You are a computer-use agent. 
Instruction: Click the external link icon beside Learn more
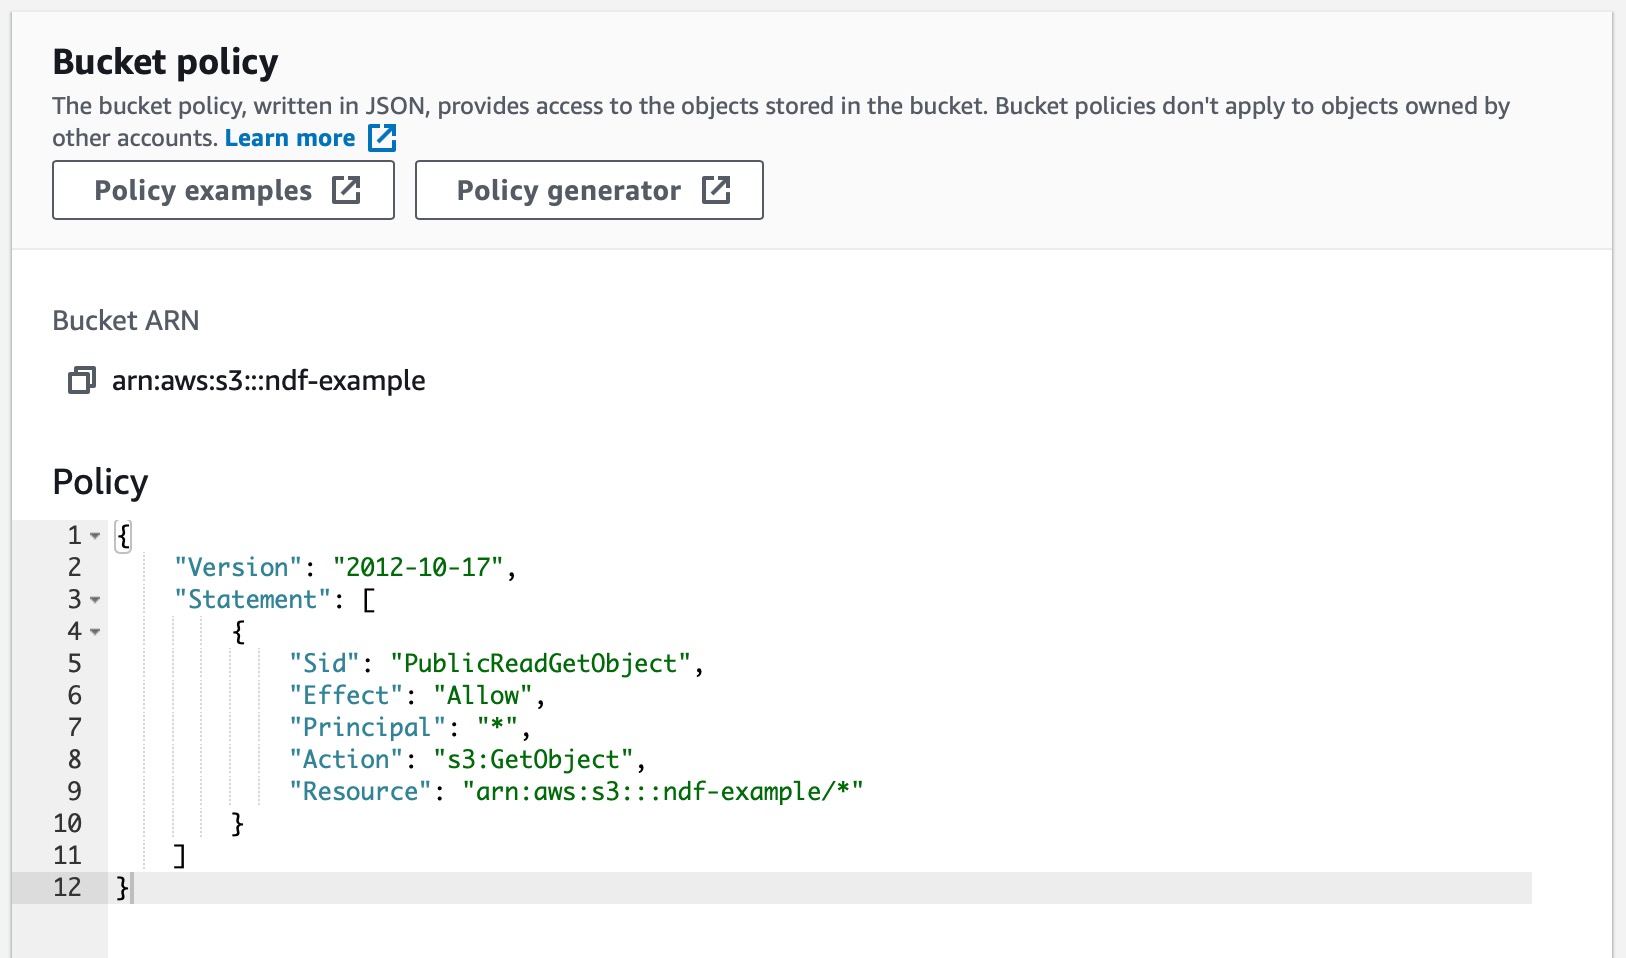[382, 138]
